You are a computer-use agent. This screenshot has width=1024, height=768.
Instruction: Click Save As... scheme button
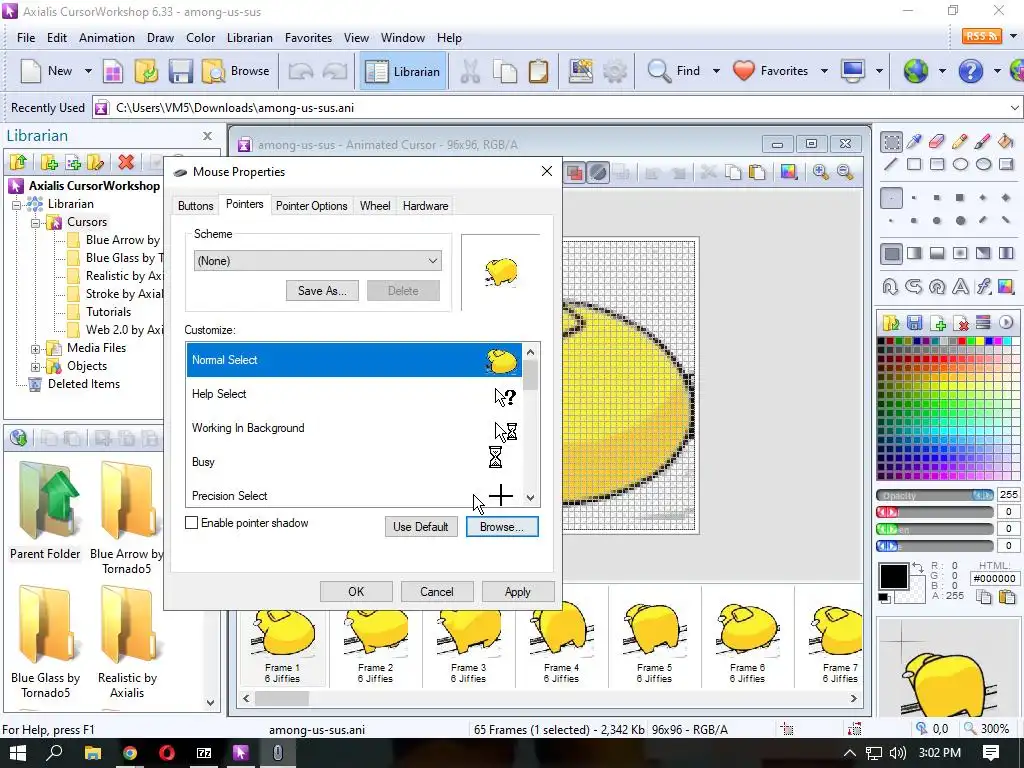point(322,291)
